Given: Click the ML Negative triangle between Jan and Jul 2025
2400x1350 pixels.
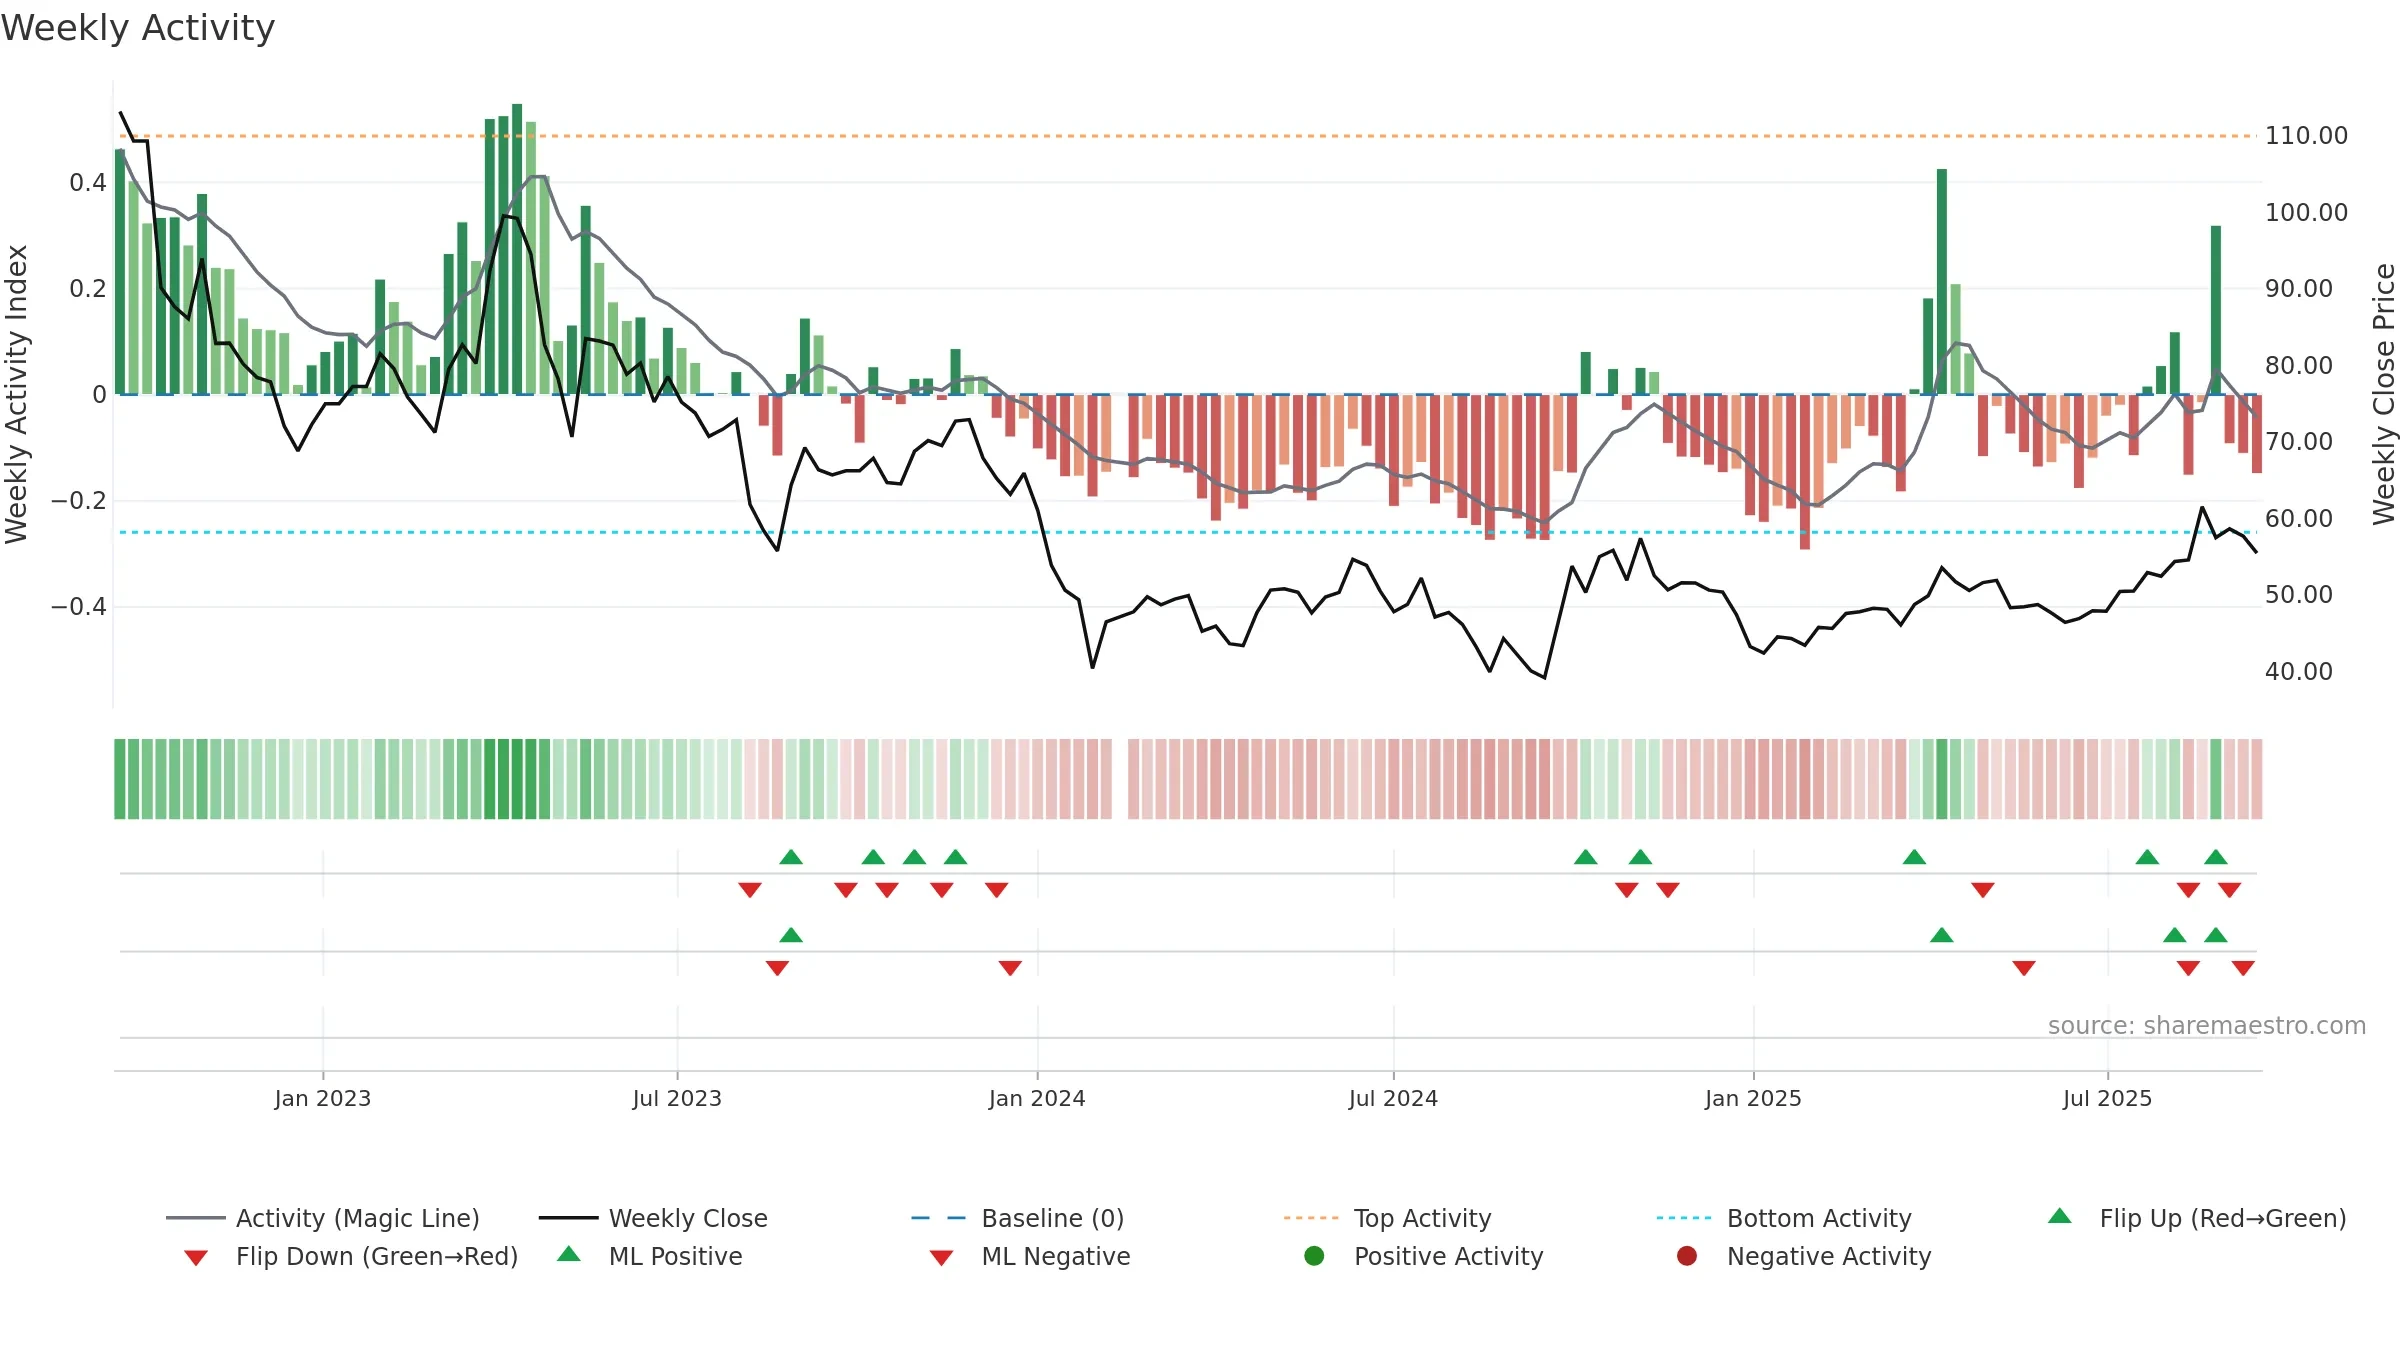Looking at the screenshot, I should click(x=2024, y=968).
